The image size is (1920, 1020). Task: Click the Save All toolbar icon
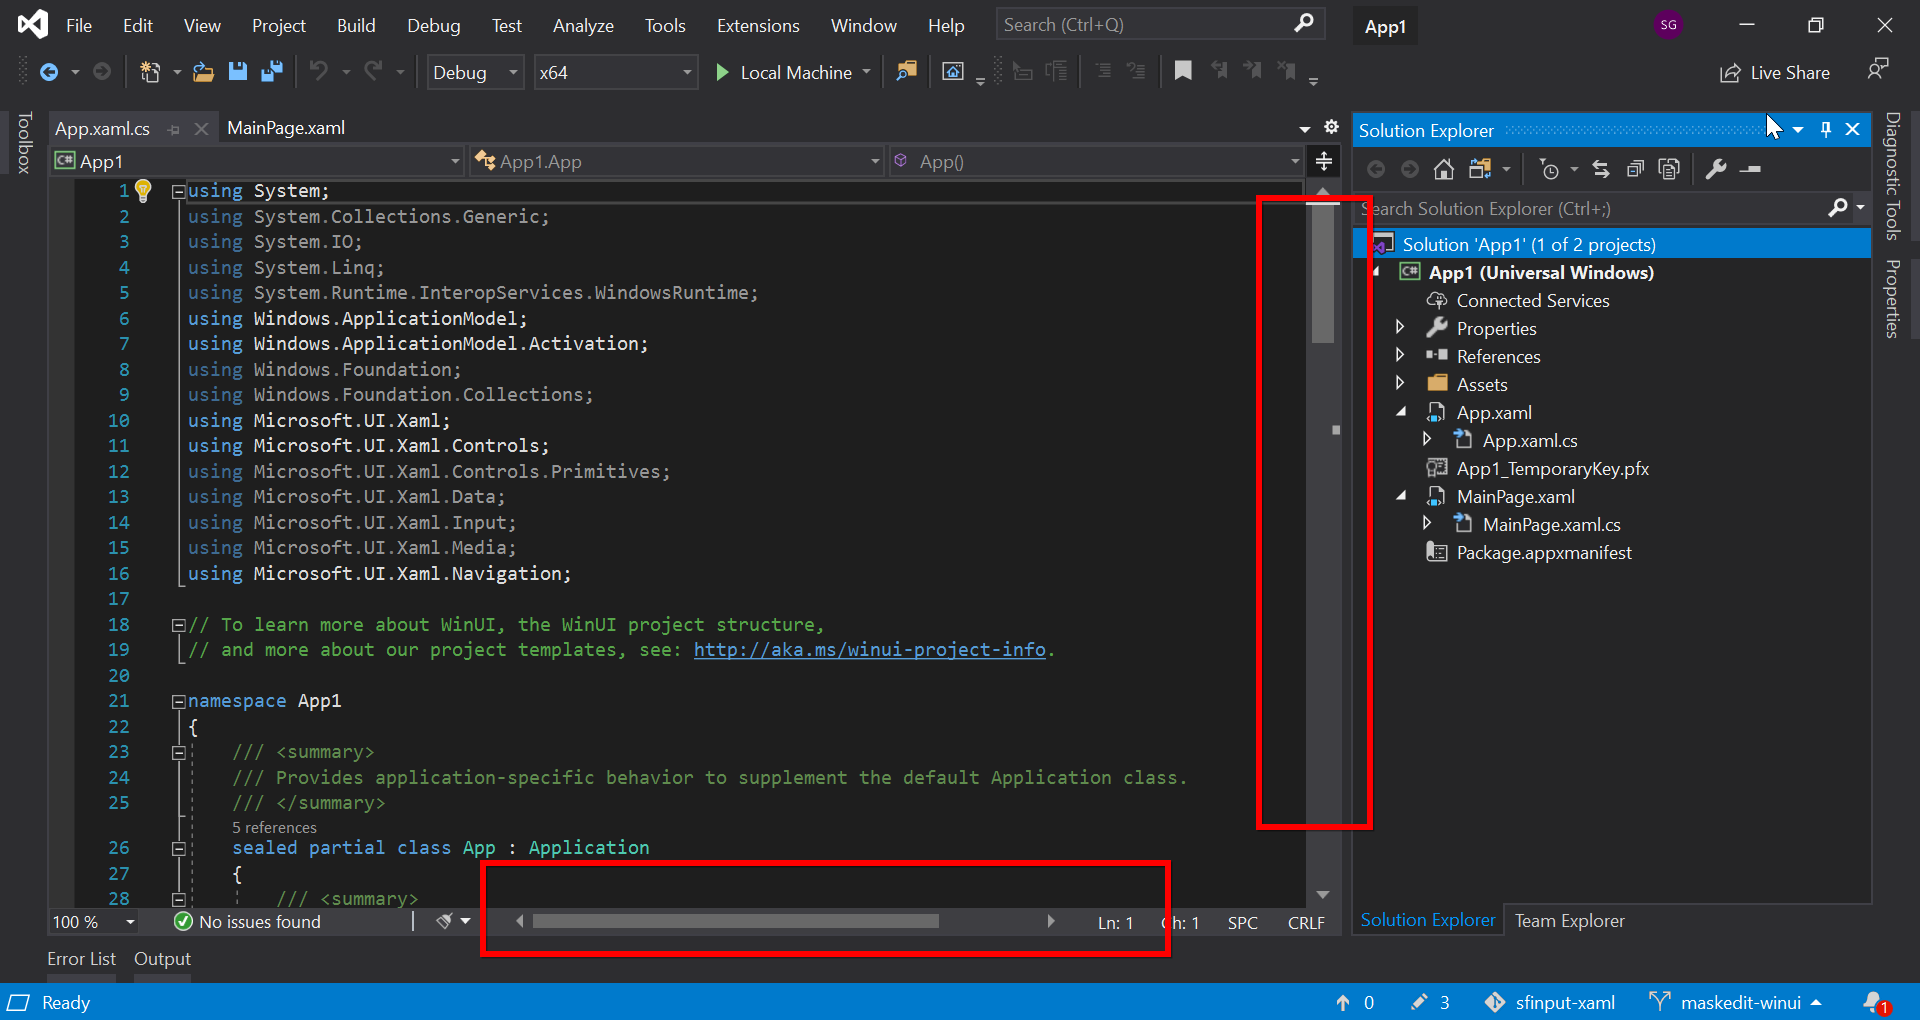pyautogui.click(x=271, y=72)
